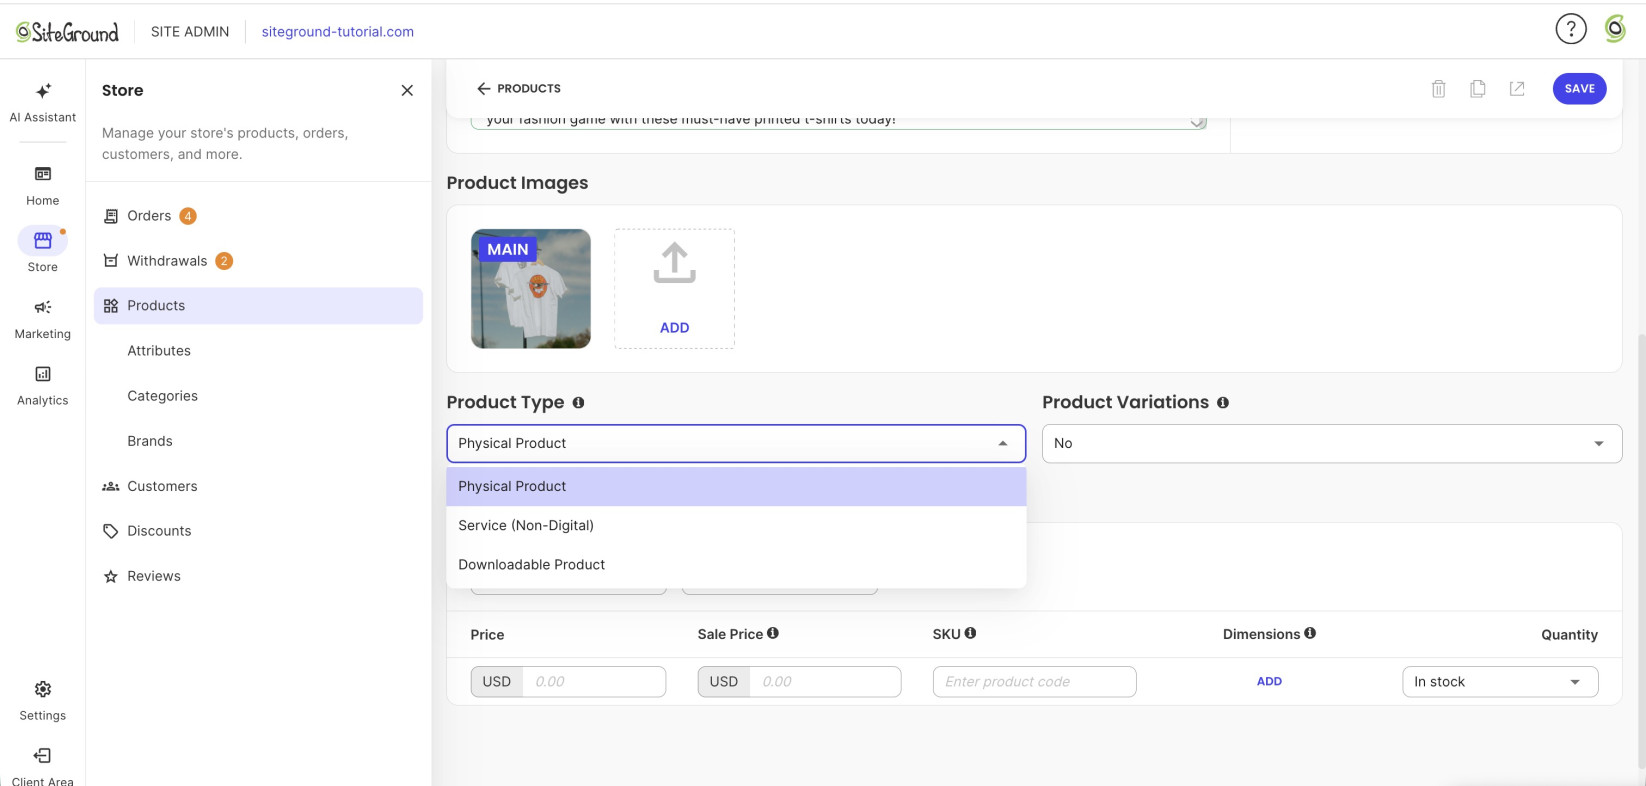Image resolution: width=1646 pixels, height=786 pixels.
Task: Open product preview in new window icon
Action: tap(1517, 88)
